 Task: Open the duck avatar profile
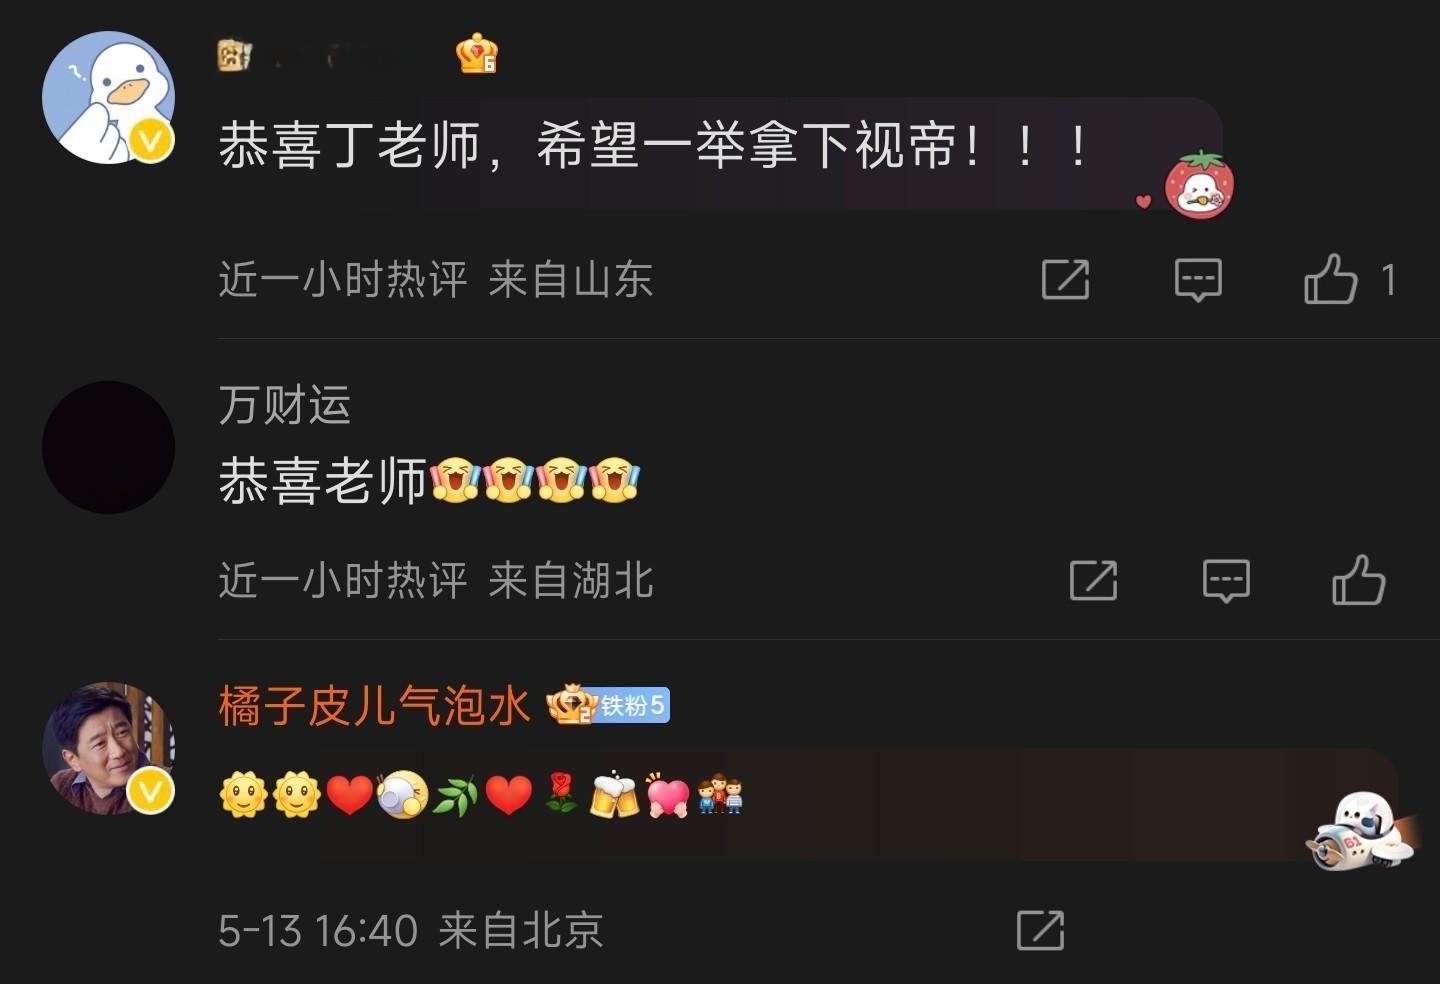tap(109, 97)
